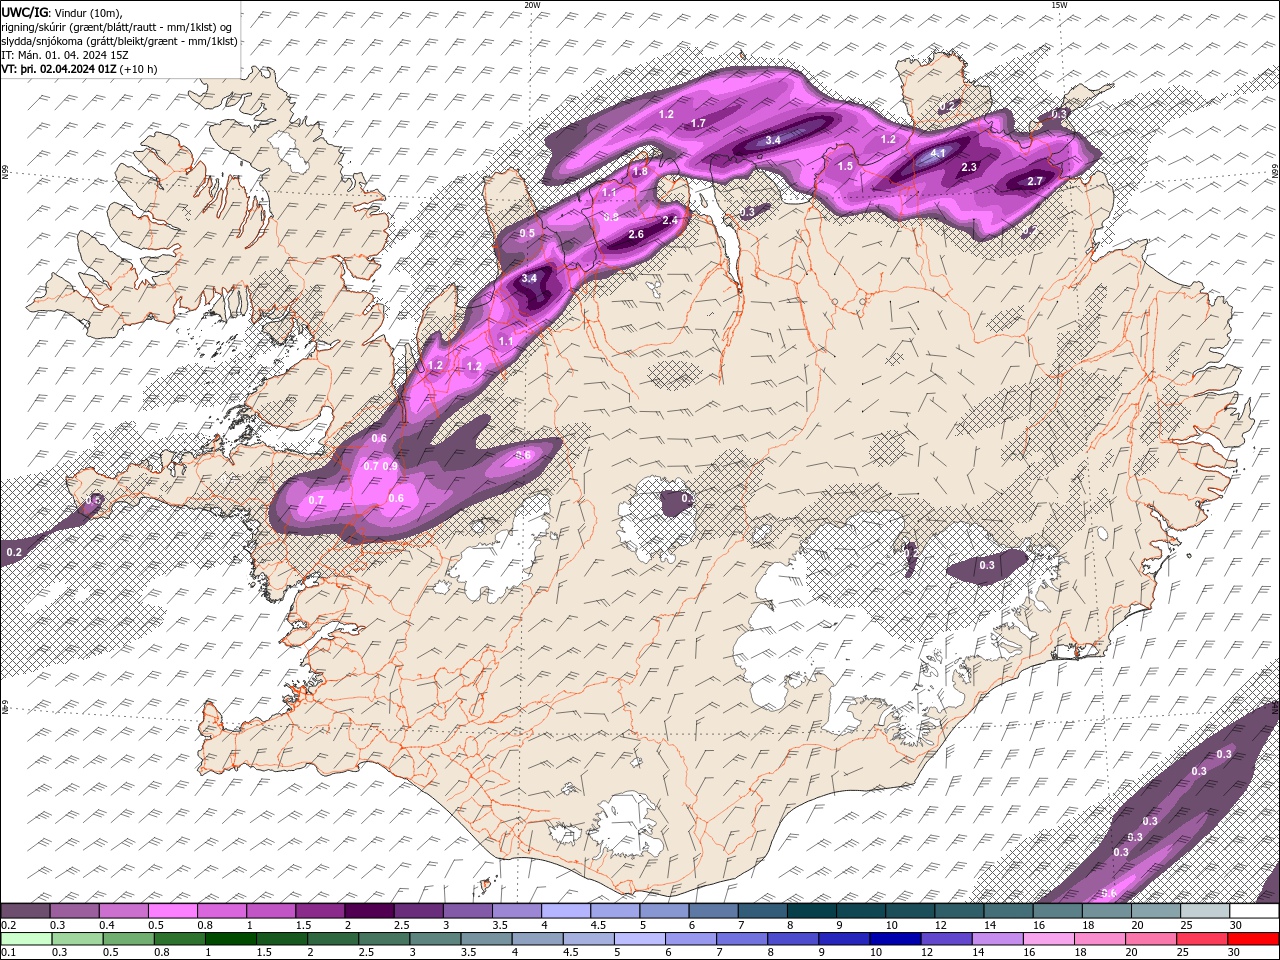Pick the 25 red-pink rain scale swatch

(1201, 939)
